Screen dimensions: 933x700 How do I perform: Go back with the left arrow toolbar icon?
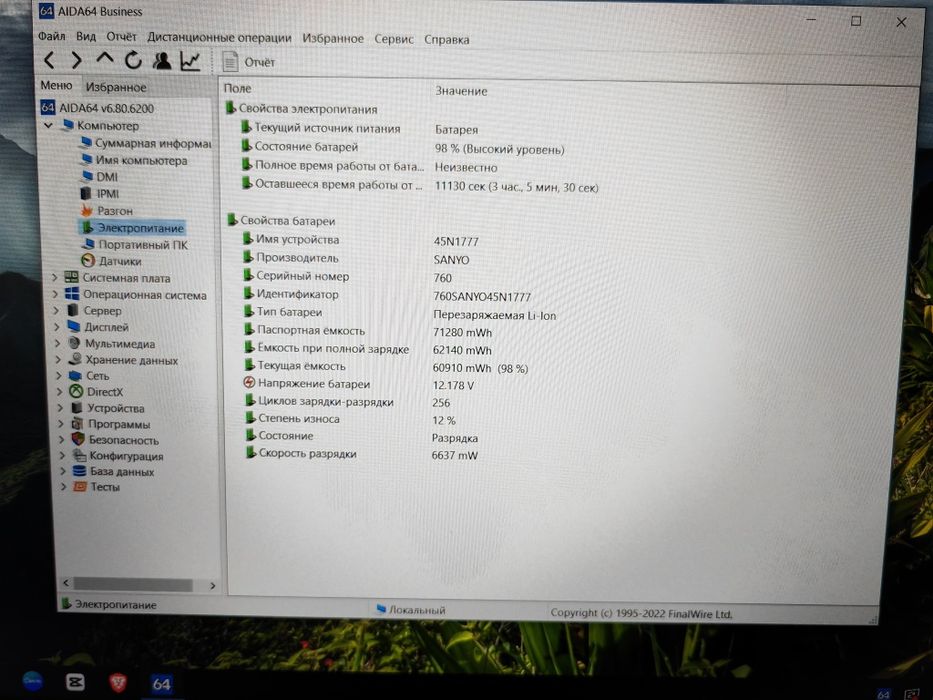(49, 60)
